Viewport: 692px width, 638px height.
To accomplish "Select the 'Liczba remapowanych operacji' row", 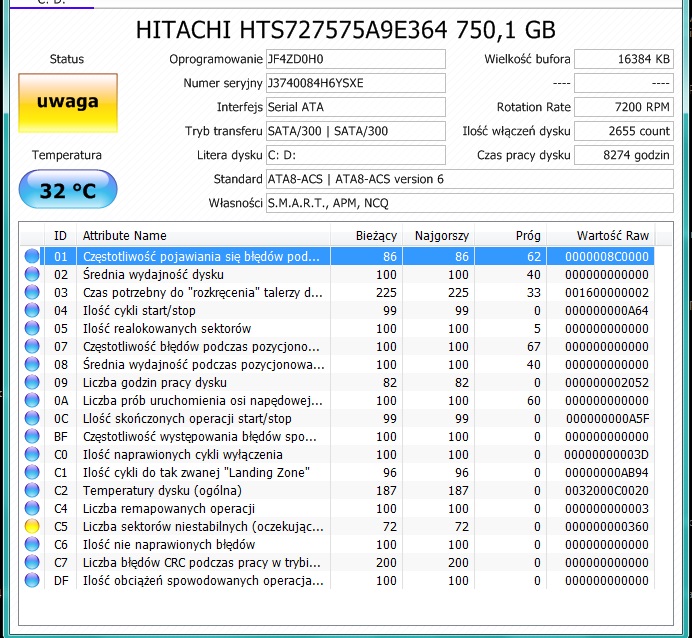I will coord(338,508).
